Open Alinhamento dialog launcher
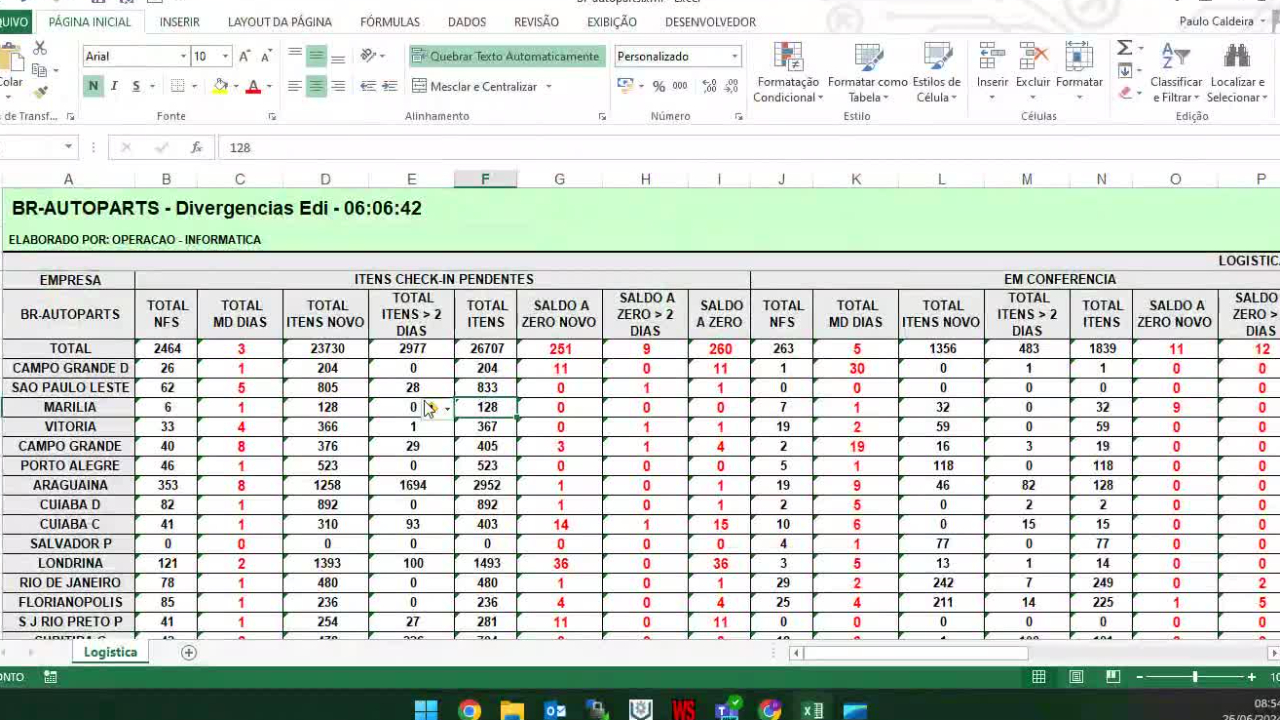Viewport: 1280px width, 720px height. pos(602,117)
